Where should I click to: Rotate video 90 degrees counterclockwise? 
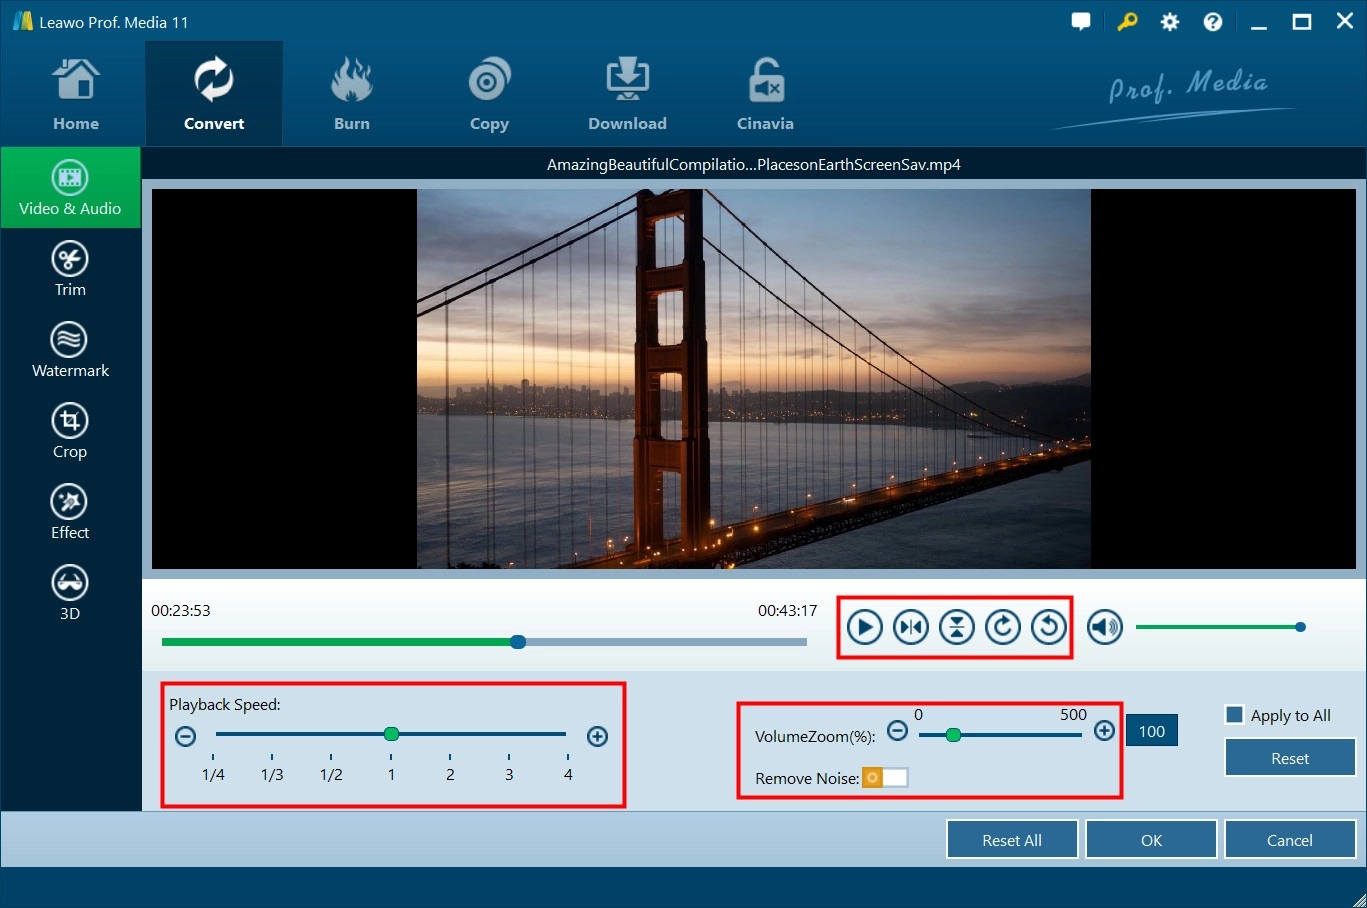click(x=1049, y=627)
